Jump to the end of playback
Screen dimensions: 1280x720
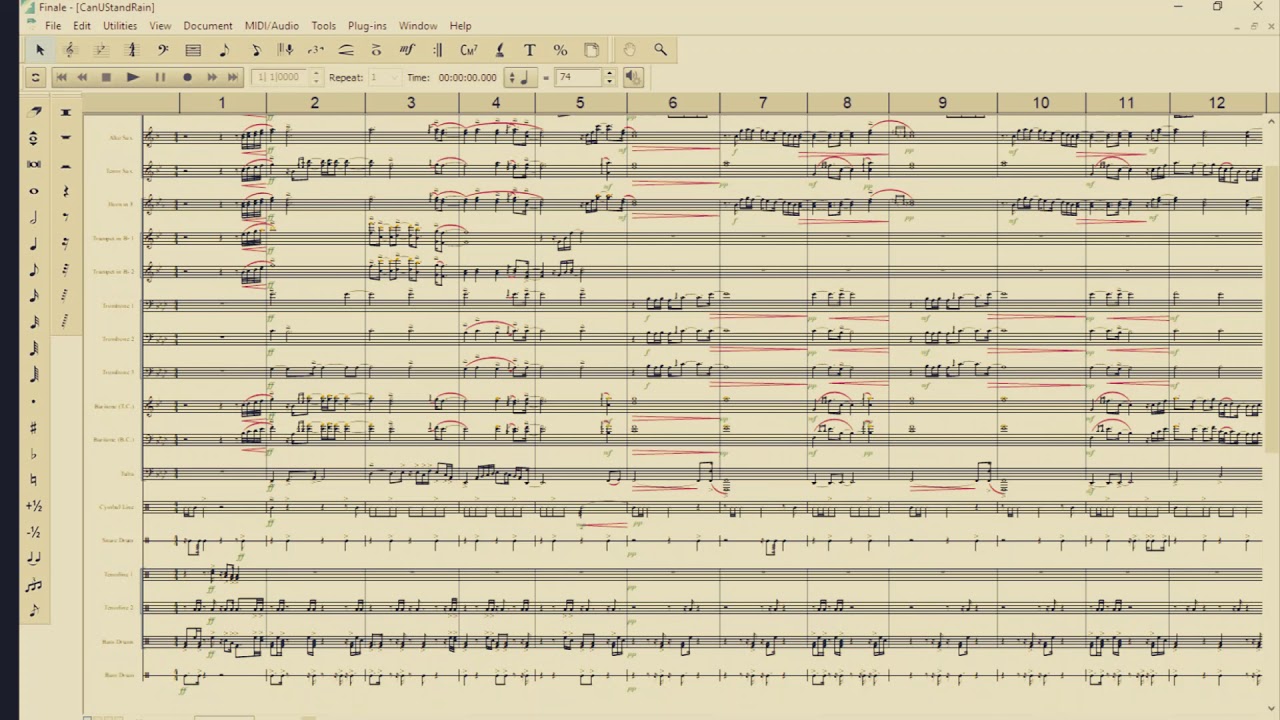tap(233, 77)
